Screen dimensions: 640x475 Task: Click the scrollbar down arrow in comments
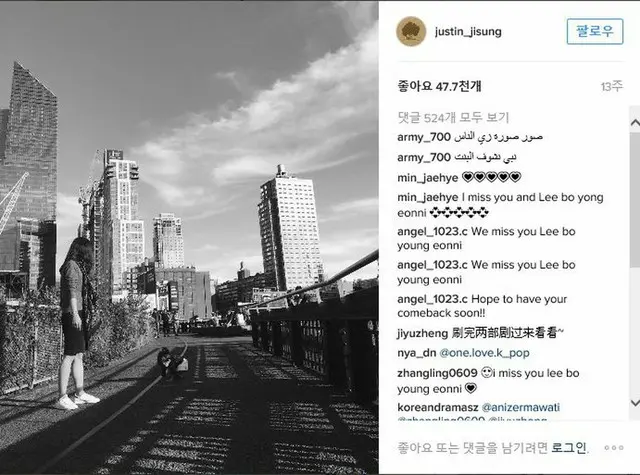click(635, 403)
